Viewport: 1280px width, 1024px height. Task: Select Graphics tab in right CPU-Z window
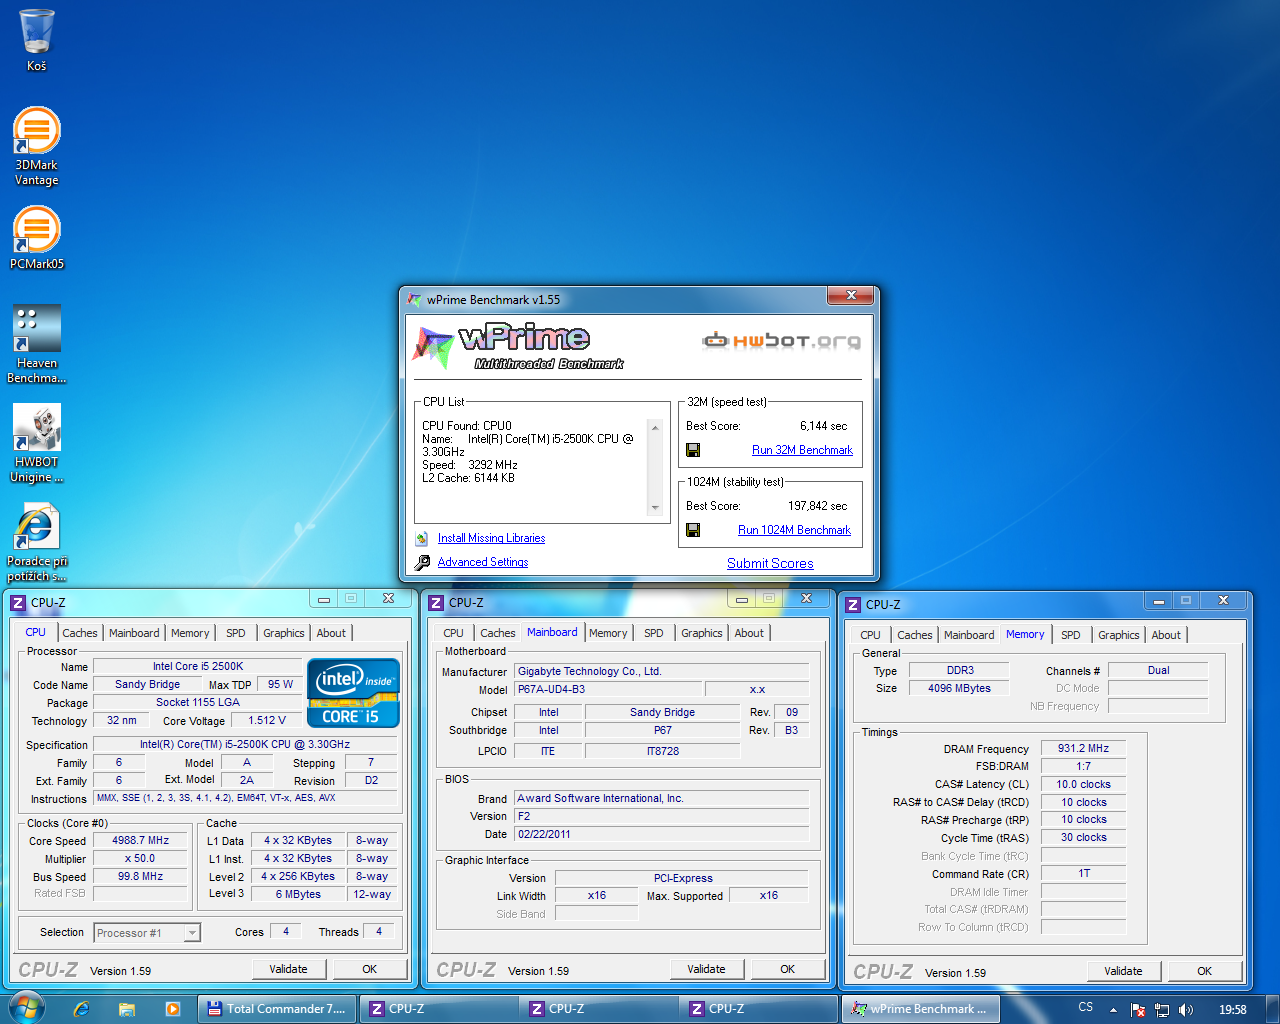point(1119,635)
